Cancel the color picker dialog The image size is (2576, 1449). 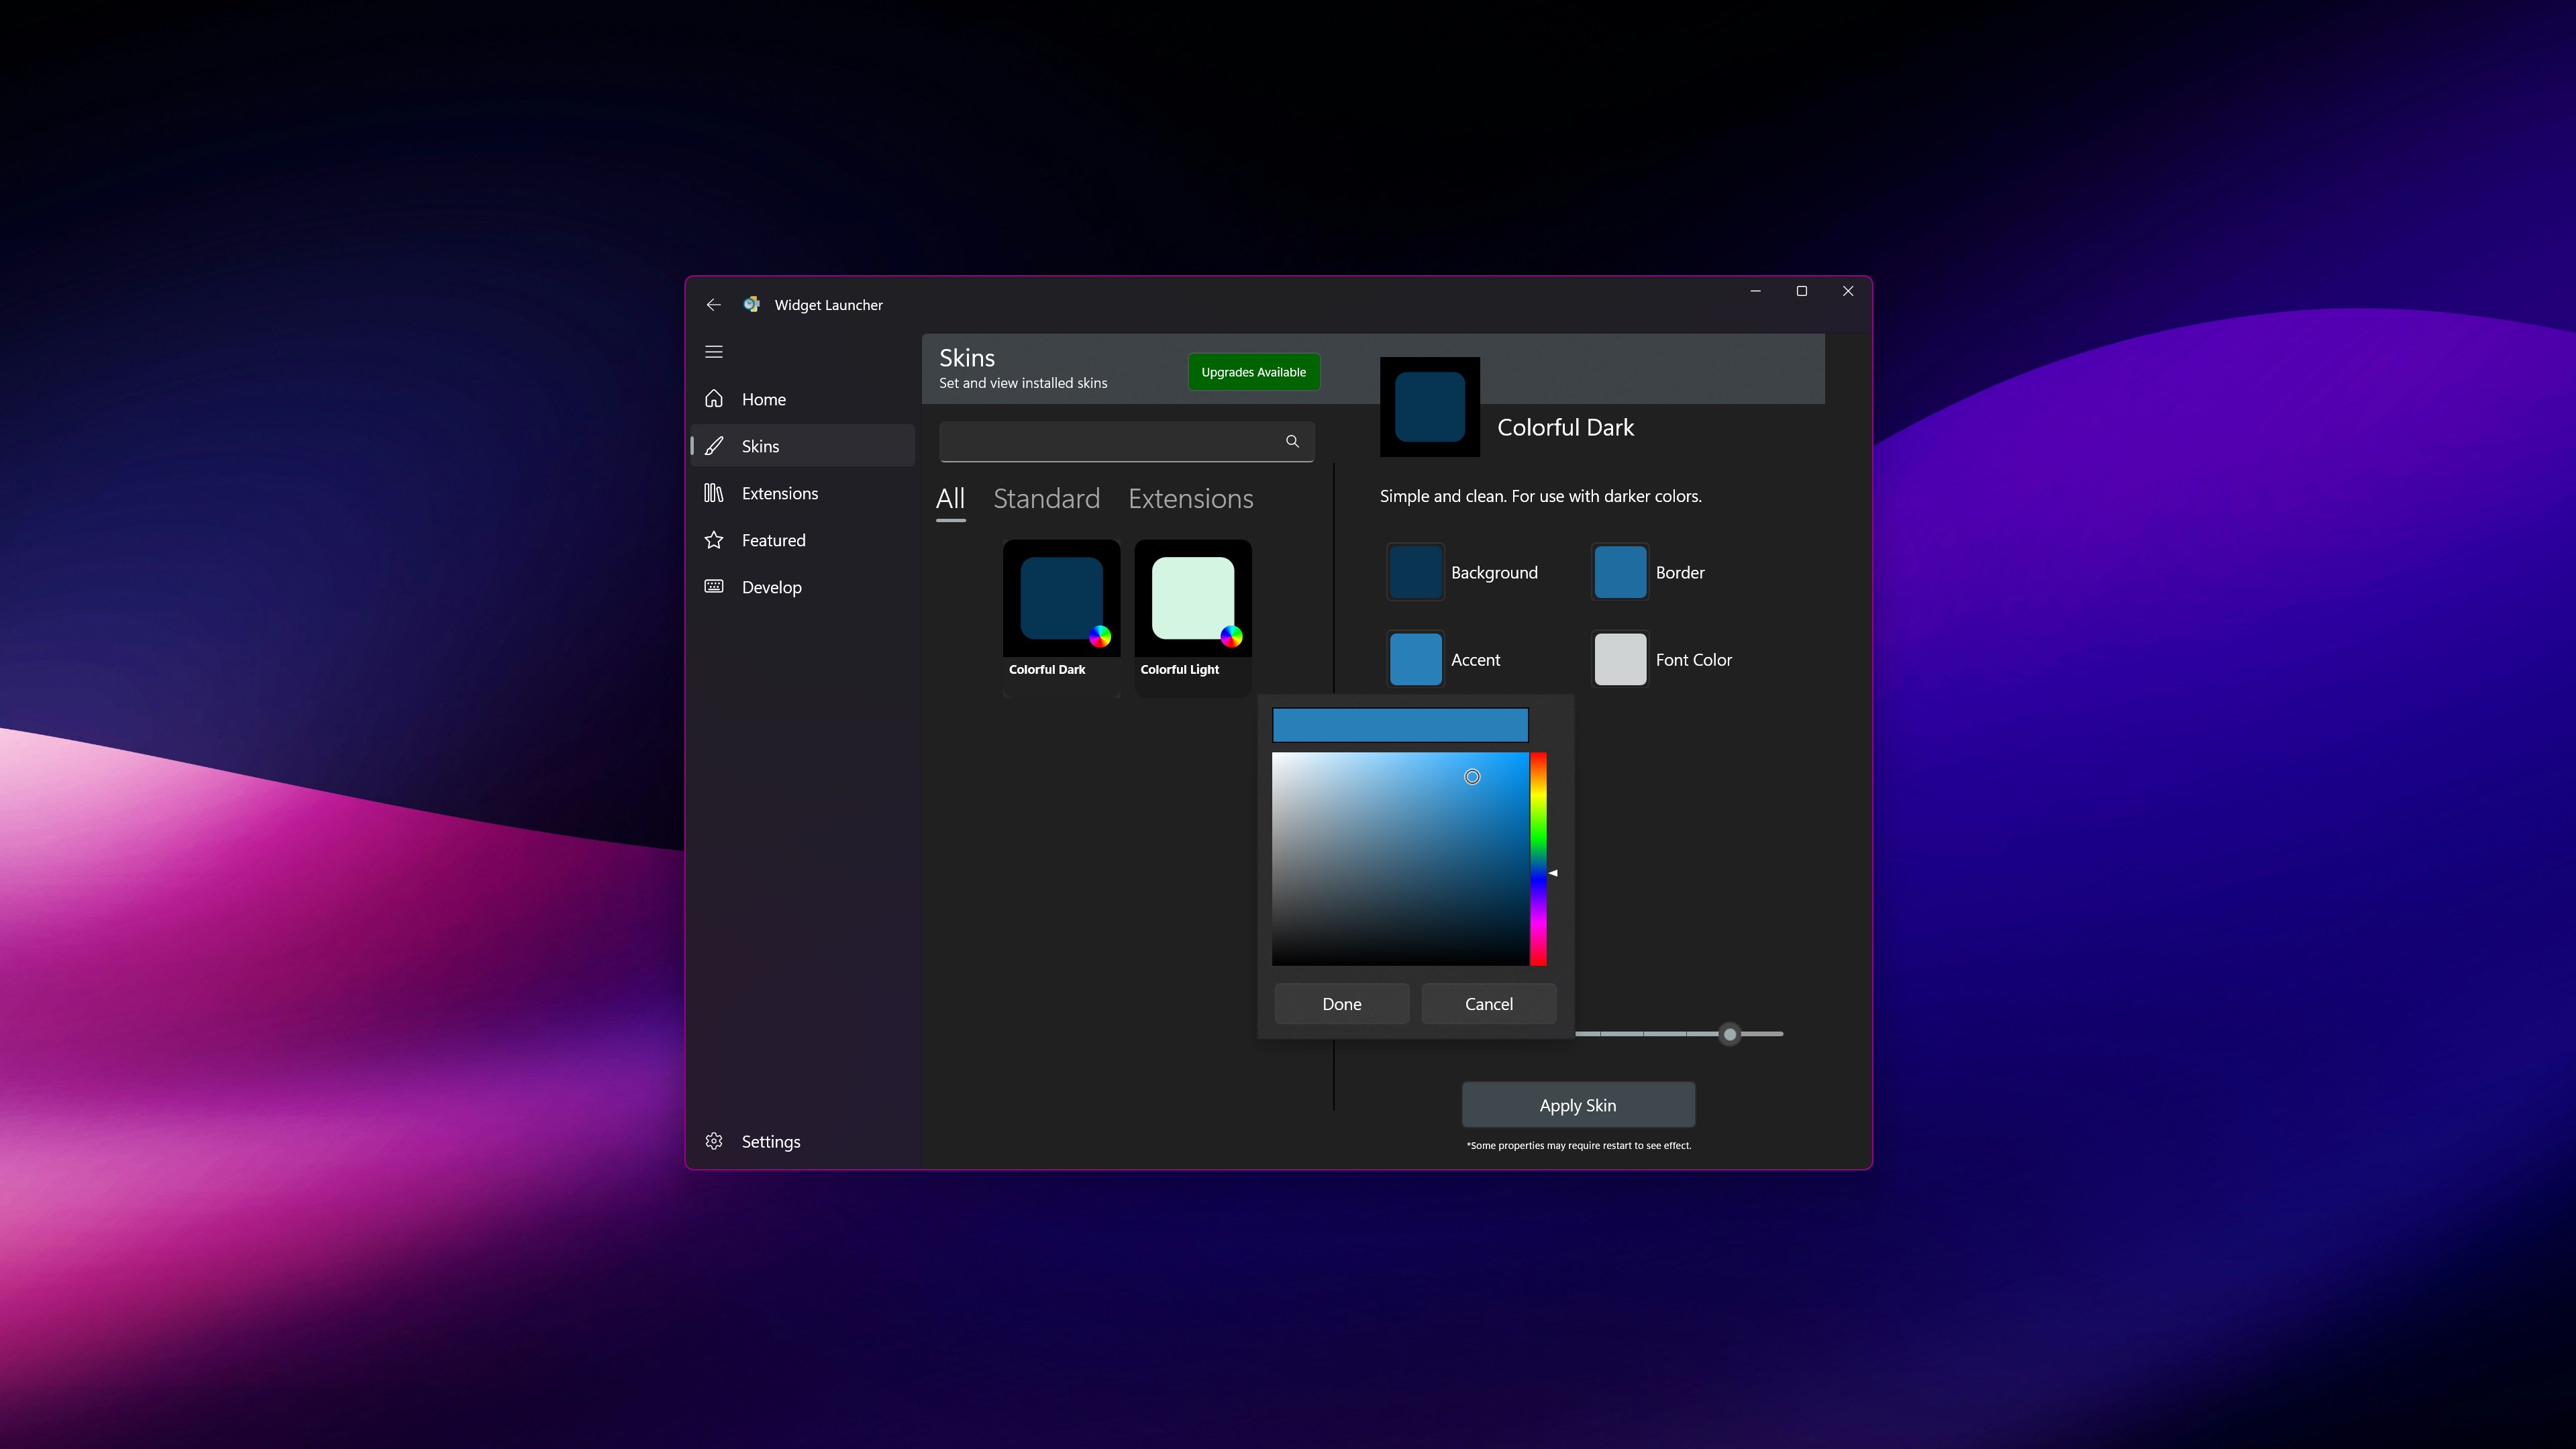(1488, 1003)
